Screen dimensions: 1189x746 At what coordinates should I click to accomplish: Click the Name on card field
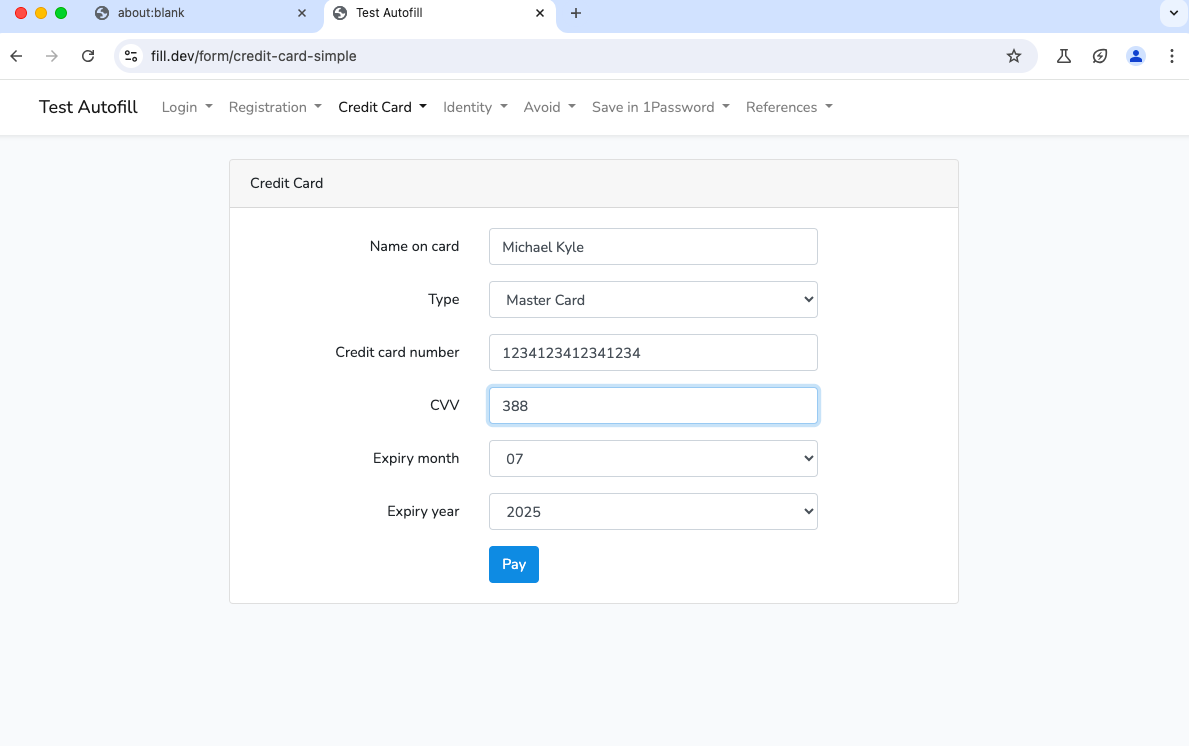tap(653, 246)
